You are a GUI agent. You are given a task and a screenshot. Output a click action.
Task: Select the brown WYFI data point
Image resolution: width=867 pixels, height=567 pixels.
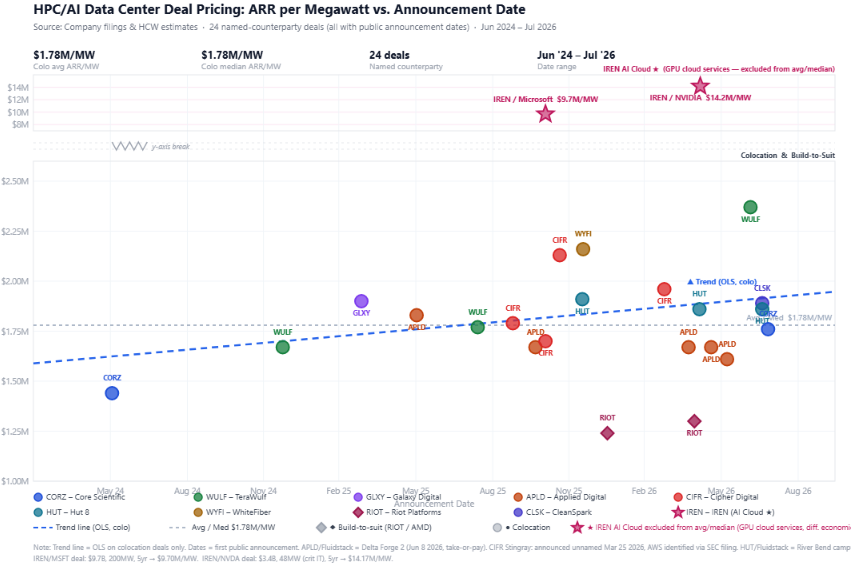pos(583,249)
